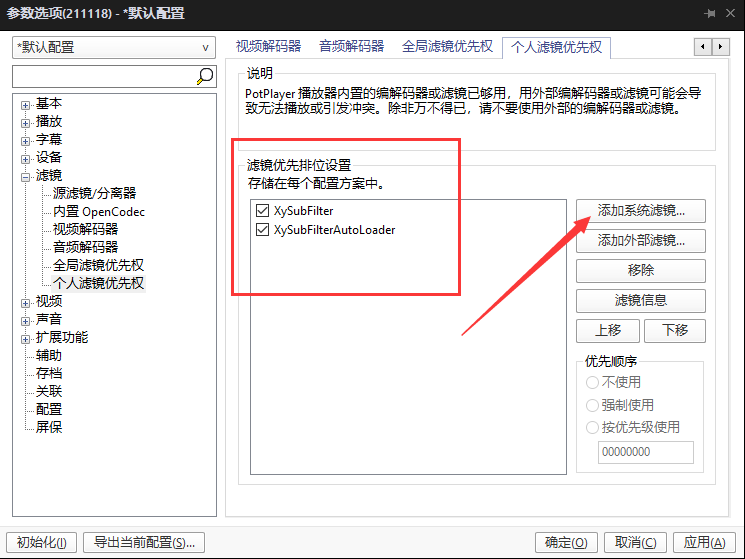The width and height of the screenshot is (745, 559).
Task: Select 全局滤镜优先权 in the tree
Action: [98, 265]
